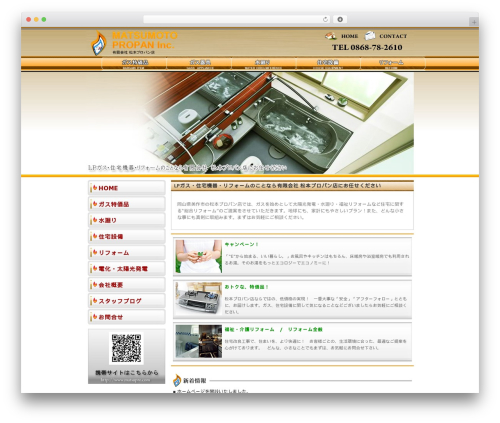This screenshot has width=500, height=423.
Task: Click the large bathroom hero banner image
Action: click(x=250, y=123)
